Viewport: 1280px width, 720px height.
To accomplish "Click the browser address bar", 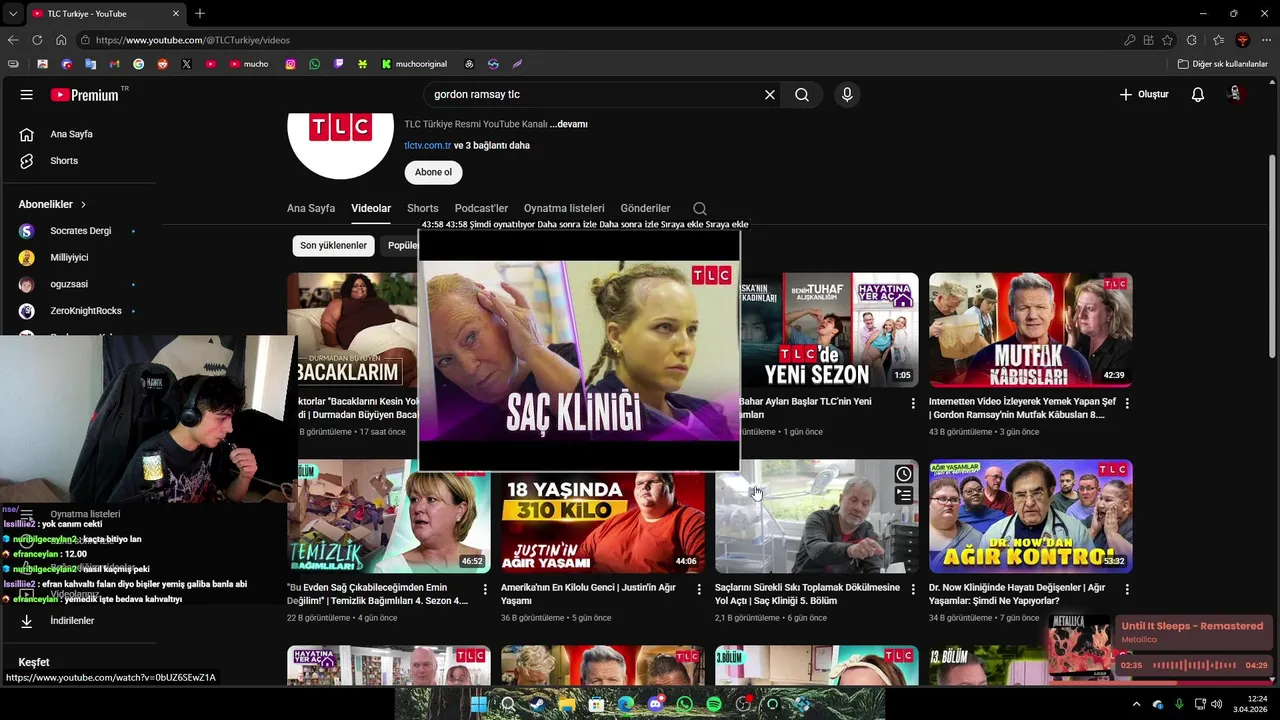I will click(x=600, y=40).
